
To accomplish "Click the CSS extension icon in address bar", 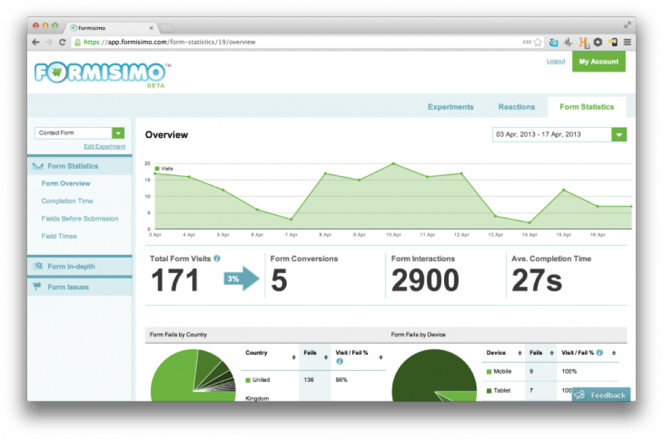I will coord(526,42).
